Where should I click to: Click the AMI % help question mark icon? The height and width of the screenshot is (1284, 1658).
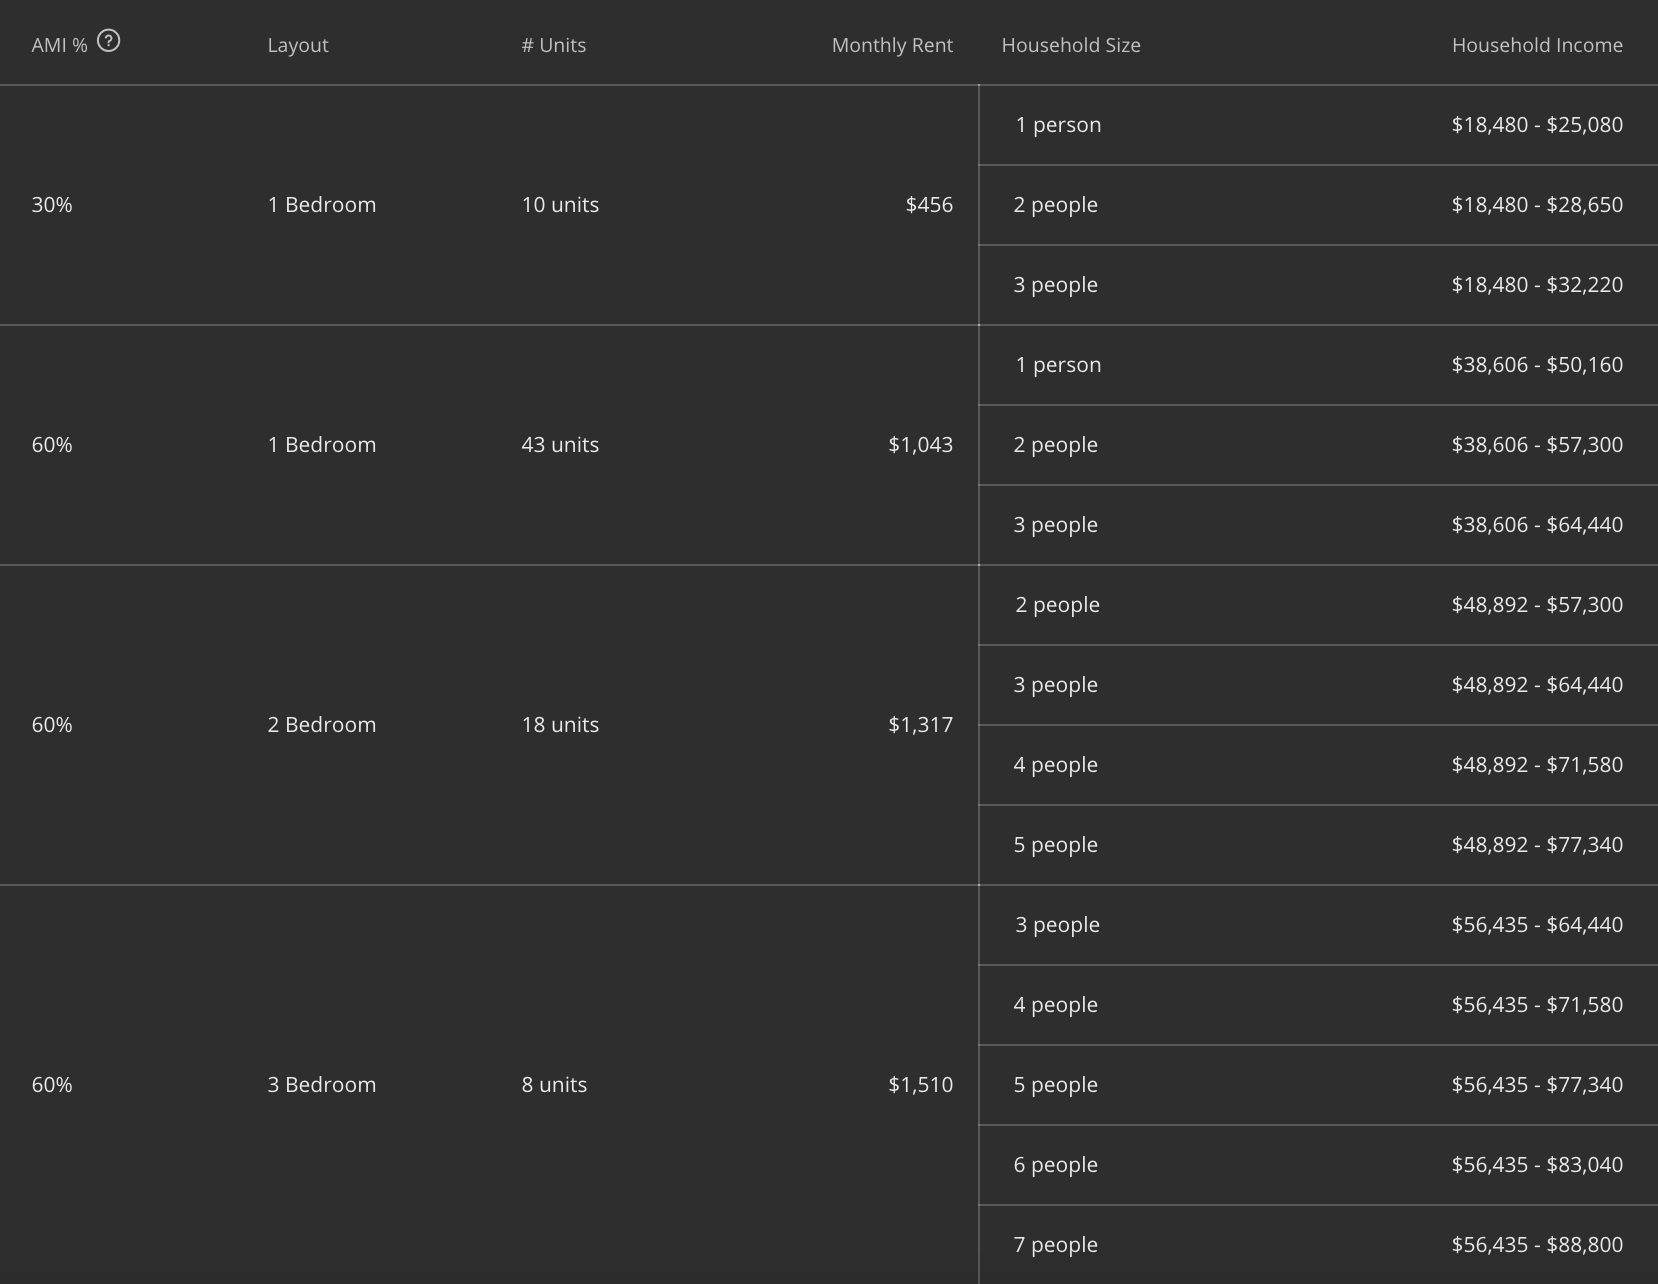point(108,41)
